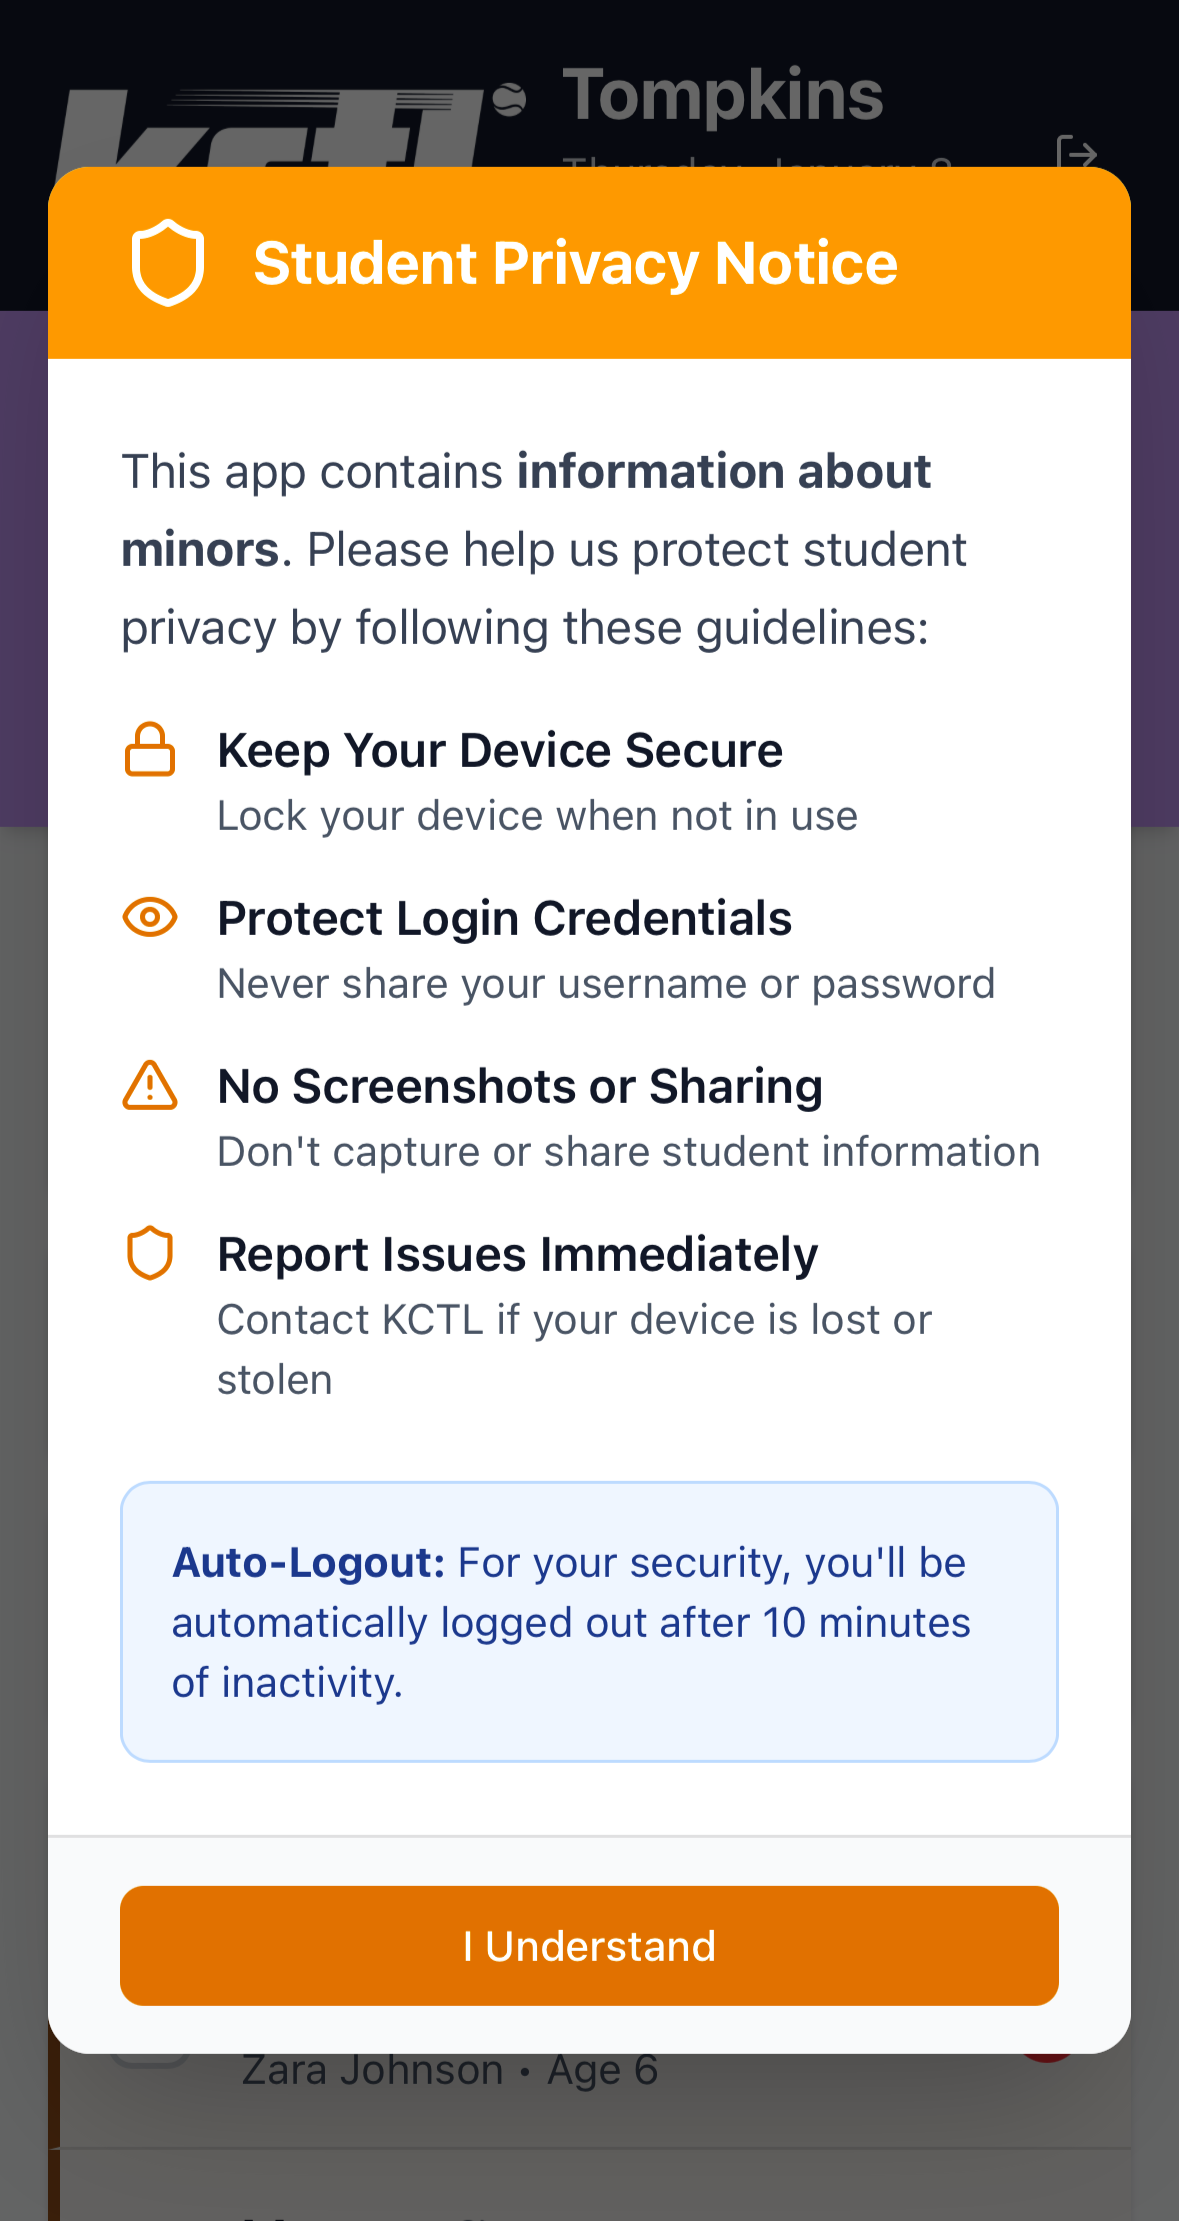Click the warning triangle icon beside No Screenshots
This screenshot has height=2221, width=1179.
click(x=150, y=1086)
